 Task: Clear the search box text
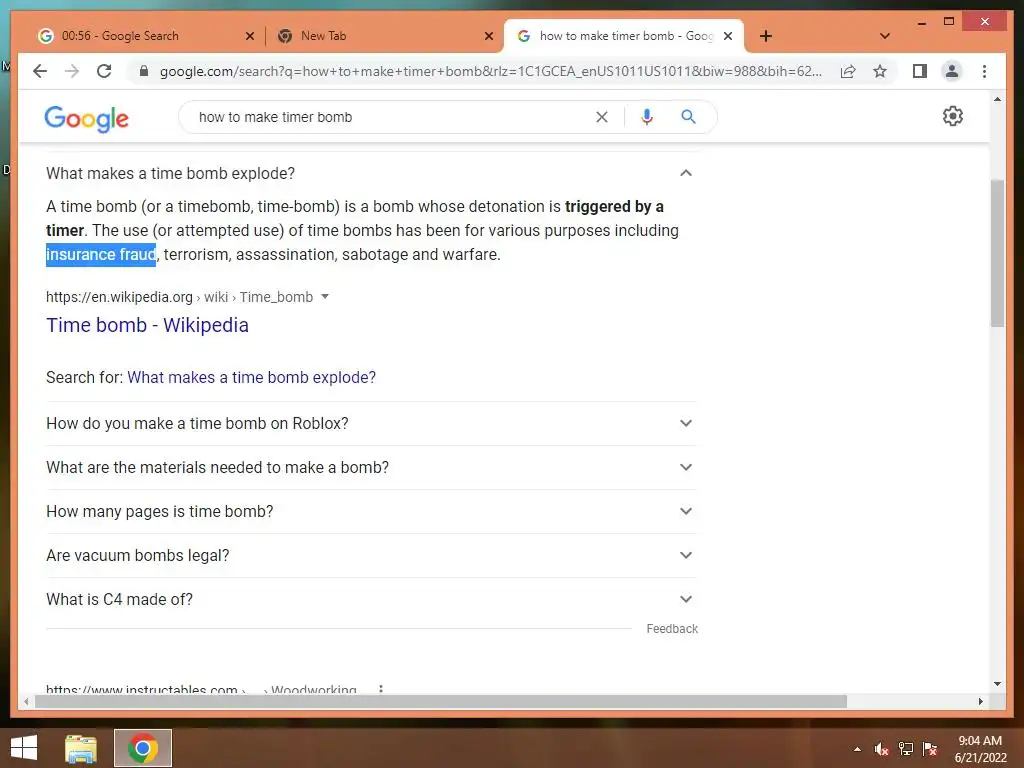pyautogui.click(x=601, y=117)
